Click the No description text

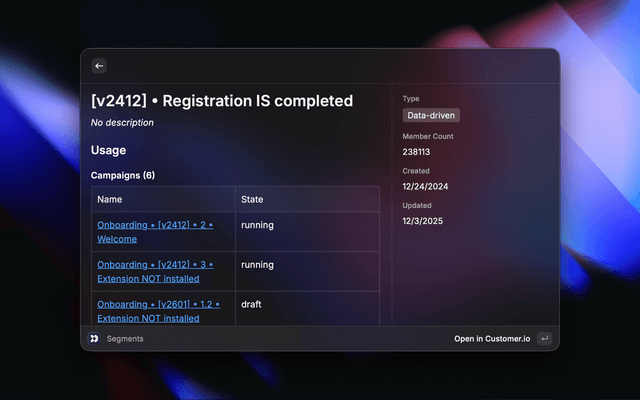click(x=122, y=123)
